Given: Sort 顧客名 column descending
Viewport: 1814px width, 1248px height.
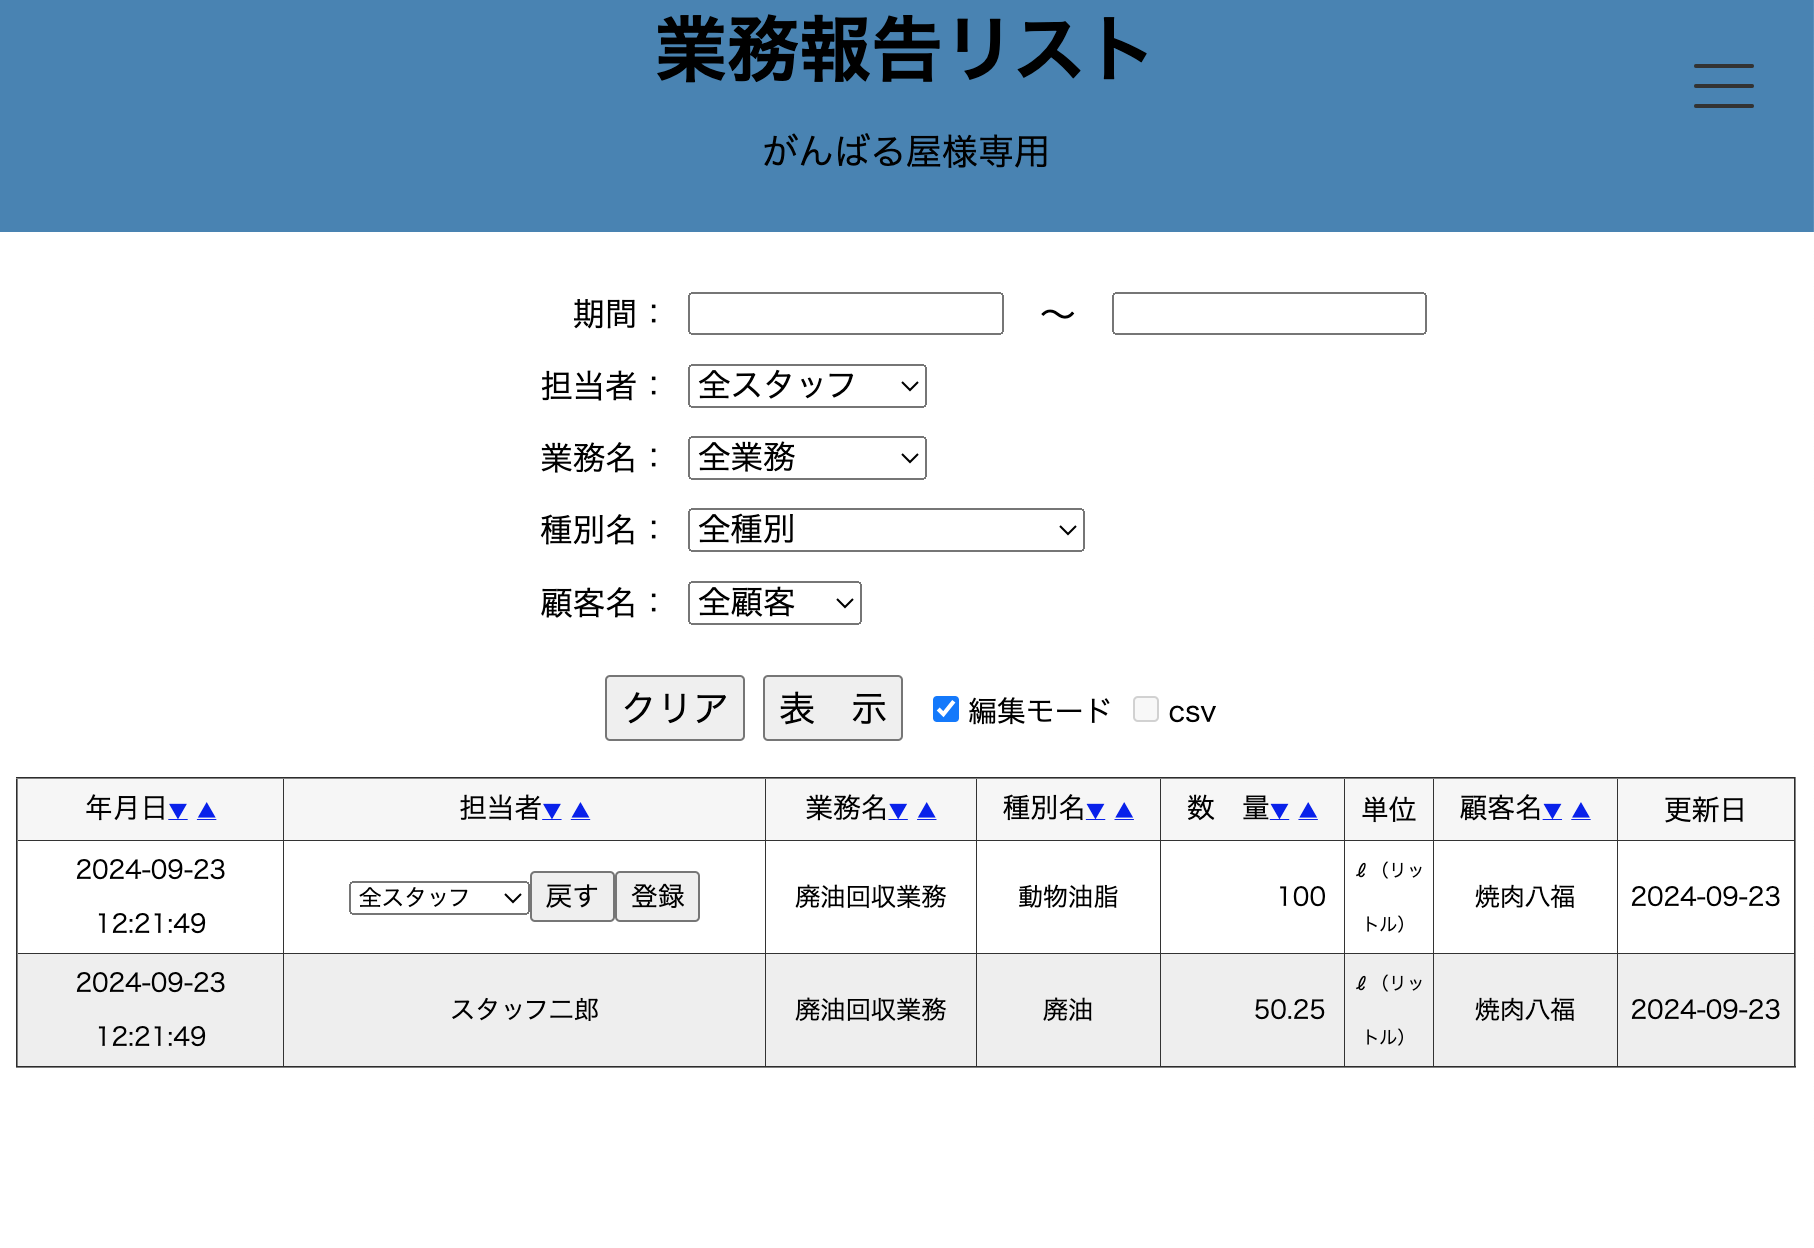Looking at the screenshot, I should (x=1552, y=811).
